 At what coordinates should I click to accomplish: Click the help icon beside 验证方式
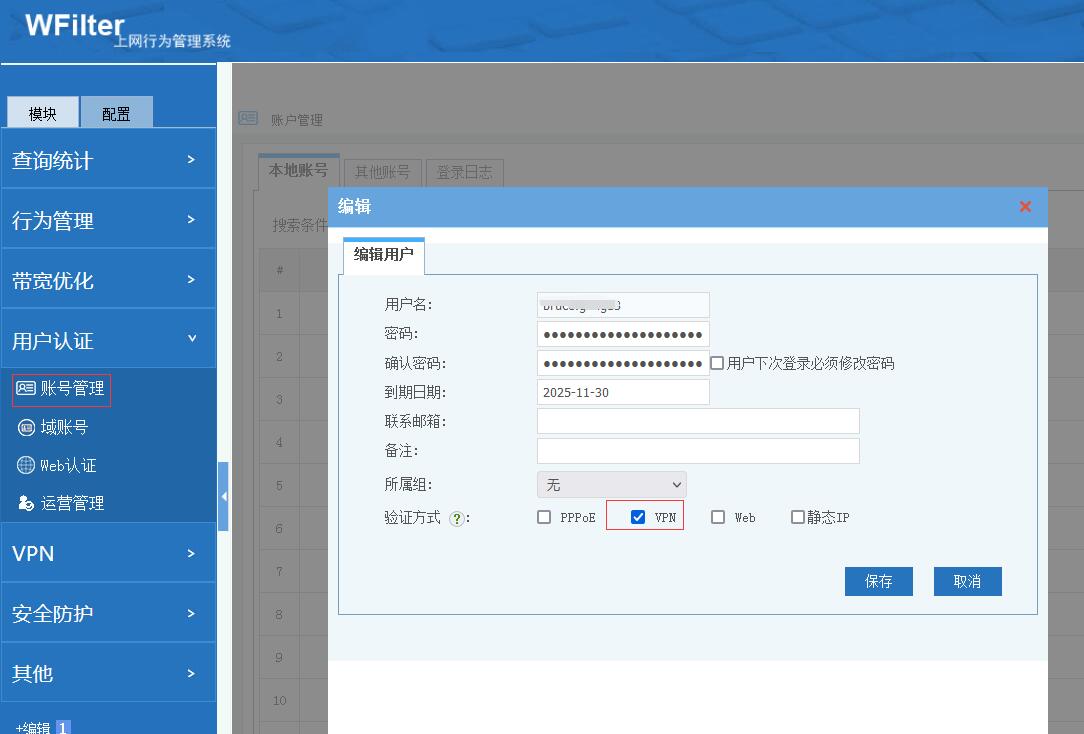click(x=456, y=518)
